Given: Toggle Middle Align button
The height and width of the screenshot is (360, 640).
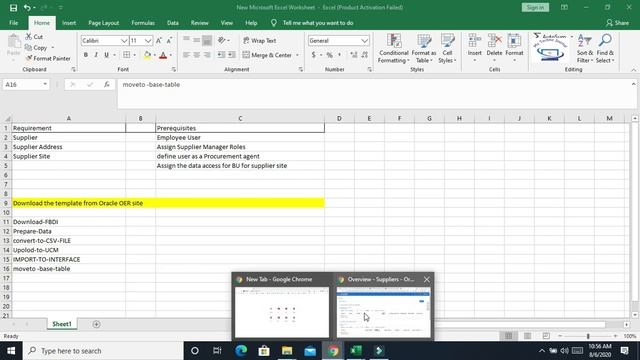Looking at the screenshot, I should click(x=197, y=40).
